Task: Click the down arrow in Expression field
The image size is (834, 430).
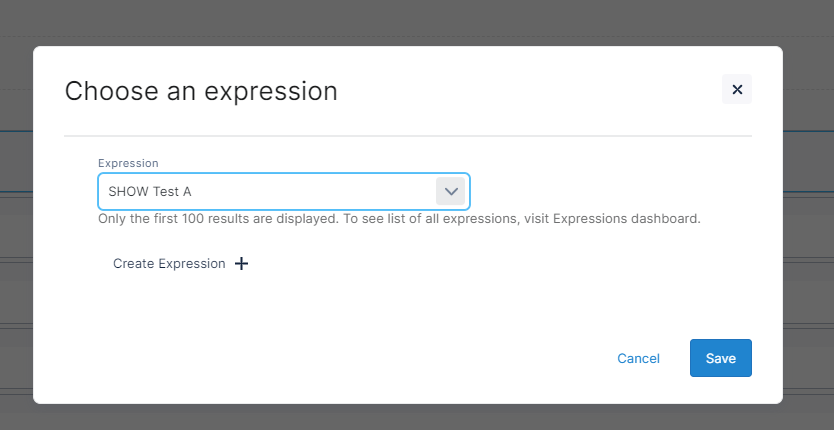Action: [x=451, y=191]
